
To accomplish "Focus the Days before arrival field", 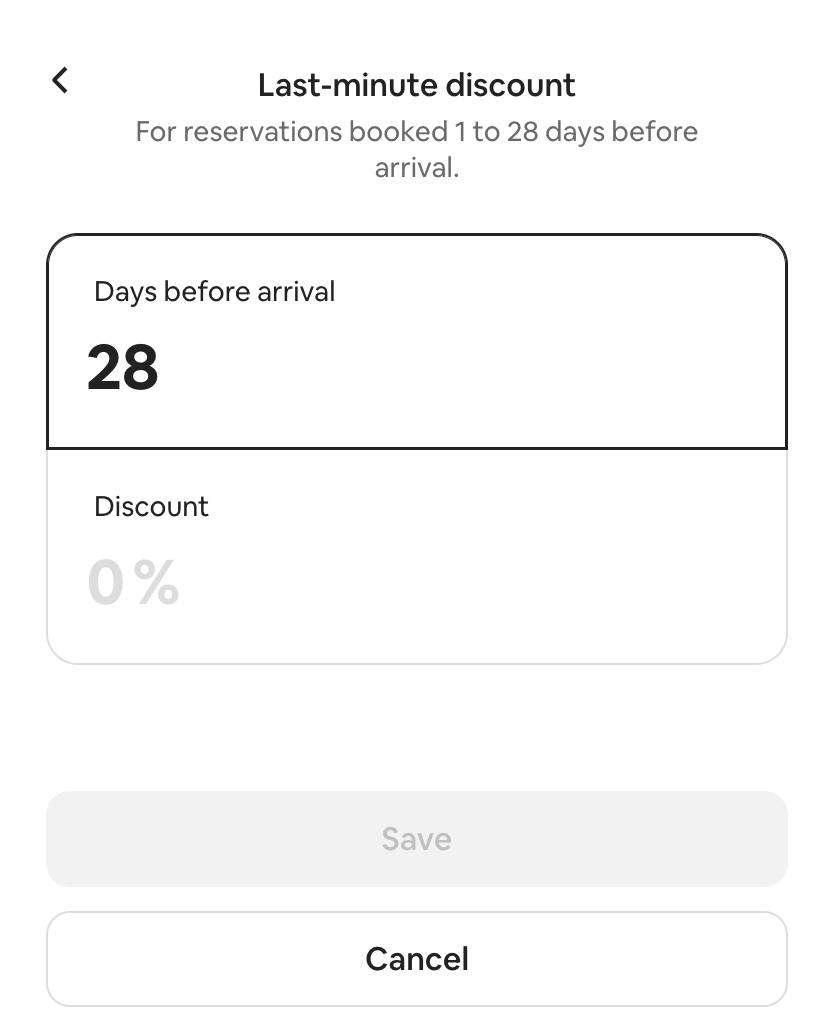I will 417,342.
